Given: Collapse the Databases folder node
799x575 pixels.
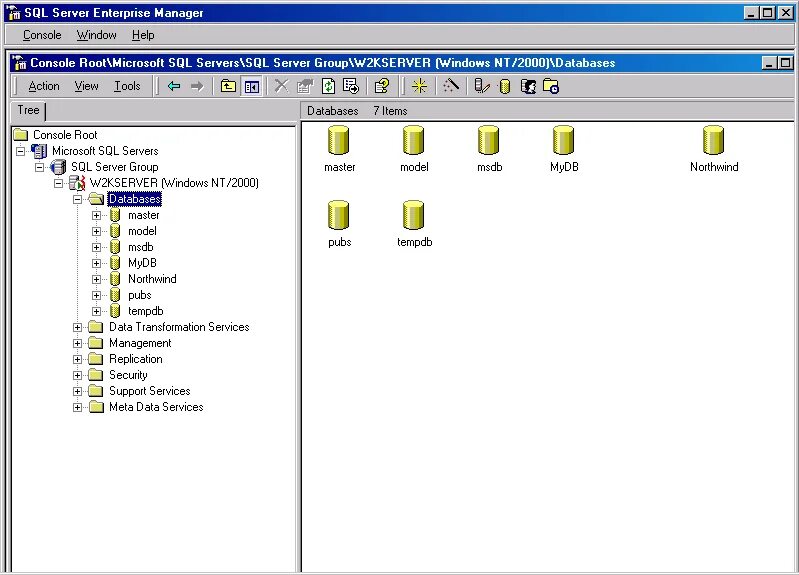Looking at the screenshot, I should 77,199.
